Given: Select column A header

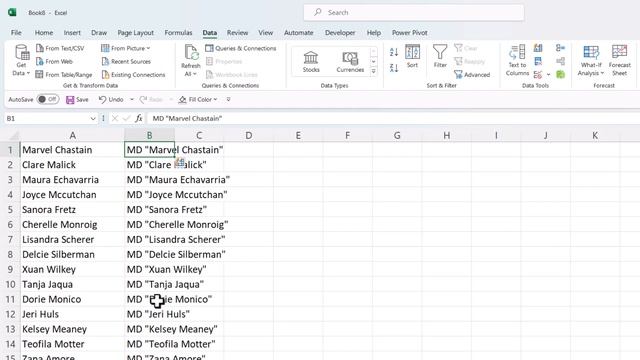Looking at the screenshot, I should (x=72, y=135).
